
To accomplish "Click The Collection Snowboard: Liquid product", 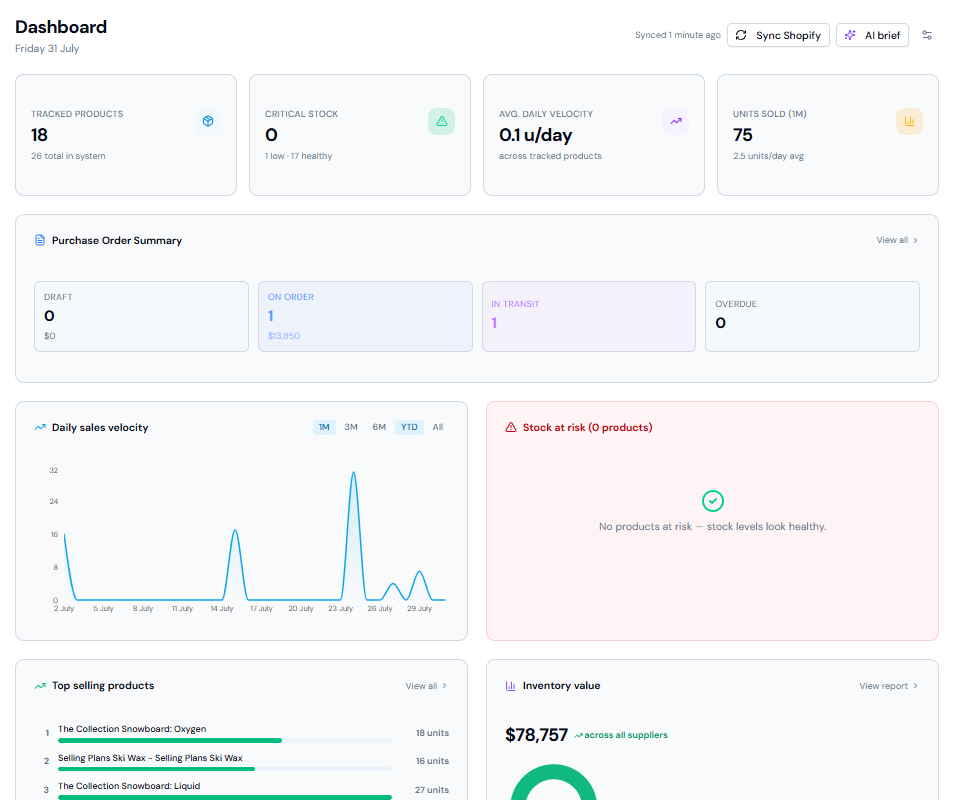I will [x=129, y=786].
